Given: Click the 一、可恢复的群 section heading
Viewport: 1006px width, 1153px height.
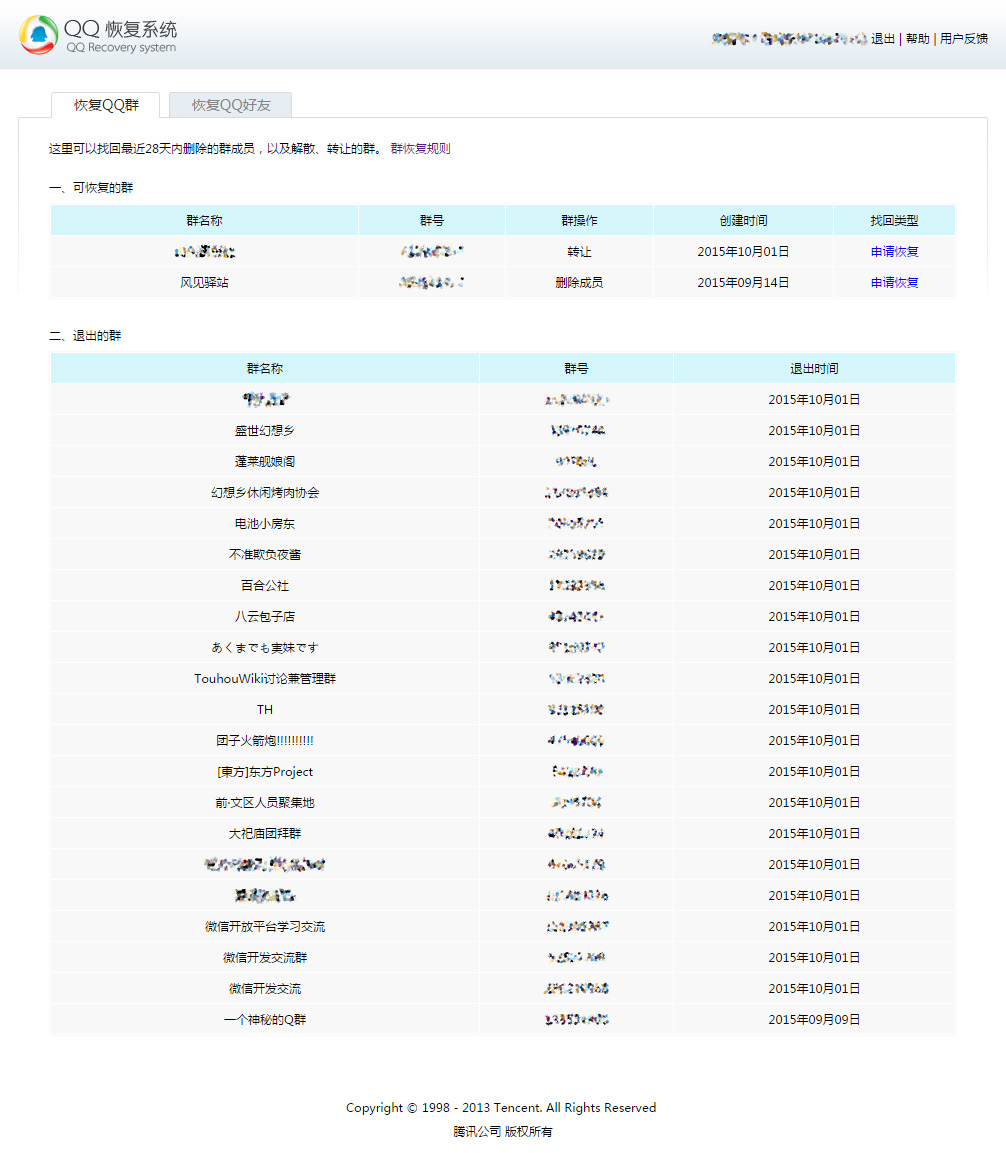Looking at the screenshot, I should pos(91,188).
